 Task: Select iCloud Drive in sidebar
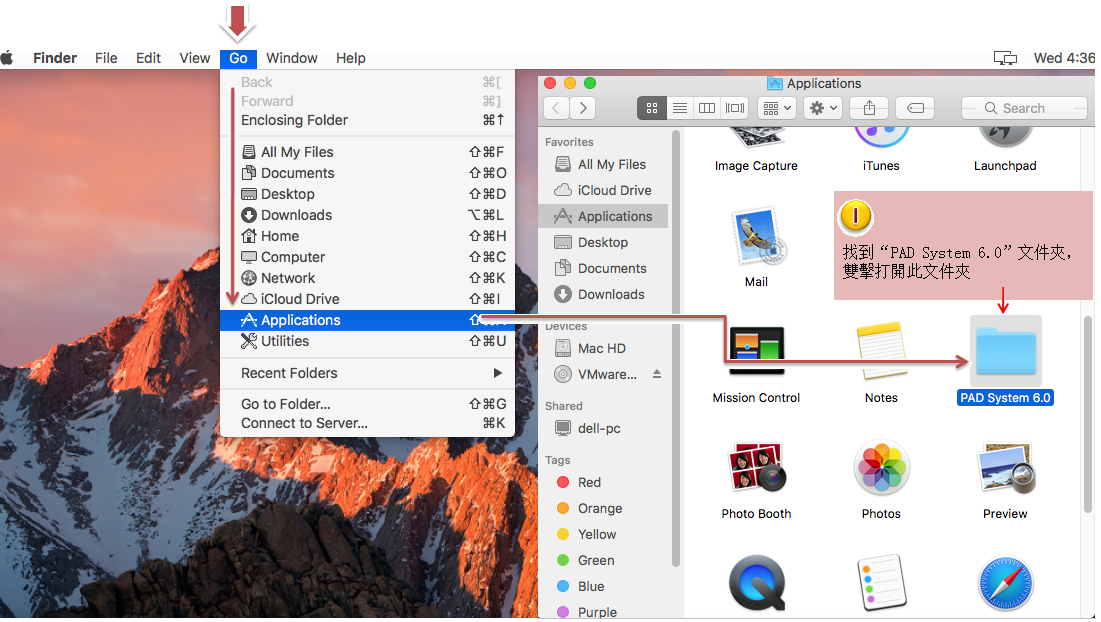(x=604, y=190)
